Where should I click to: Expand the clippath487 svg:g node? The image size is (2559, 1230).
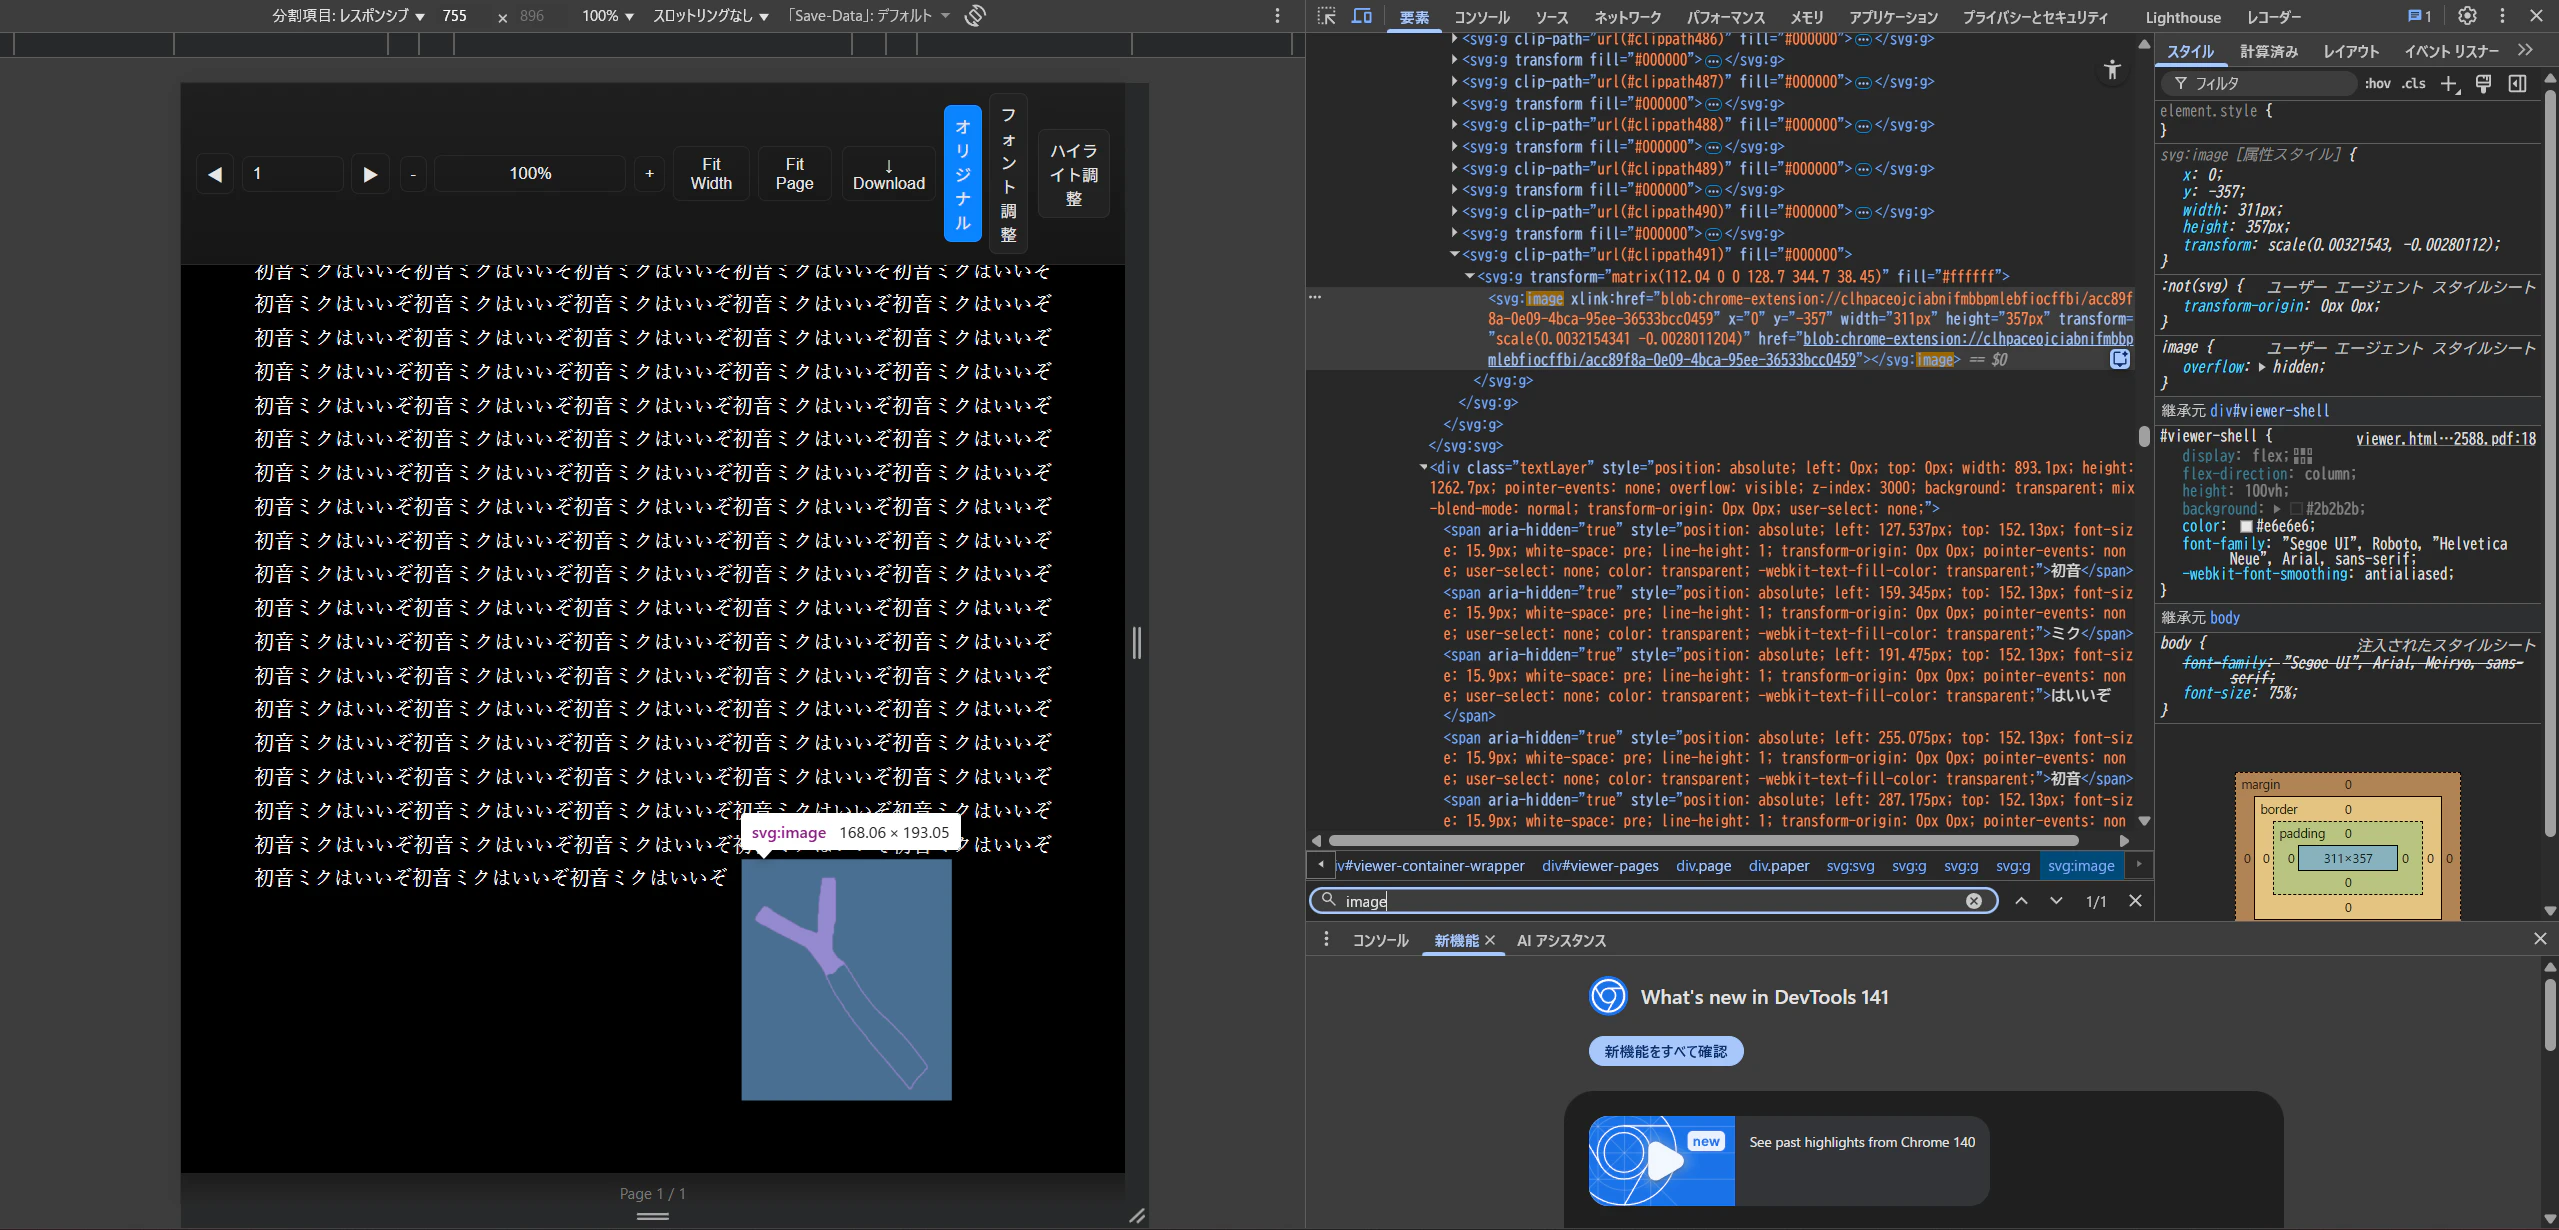[1454, 82]
